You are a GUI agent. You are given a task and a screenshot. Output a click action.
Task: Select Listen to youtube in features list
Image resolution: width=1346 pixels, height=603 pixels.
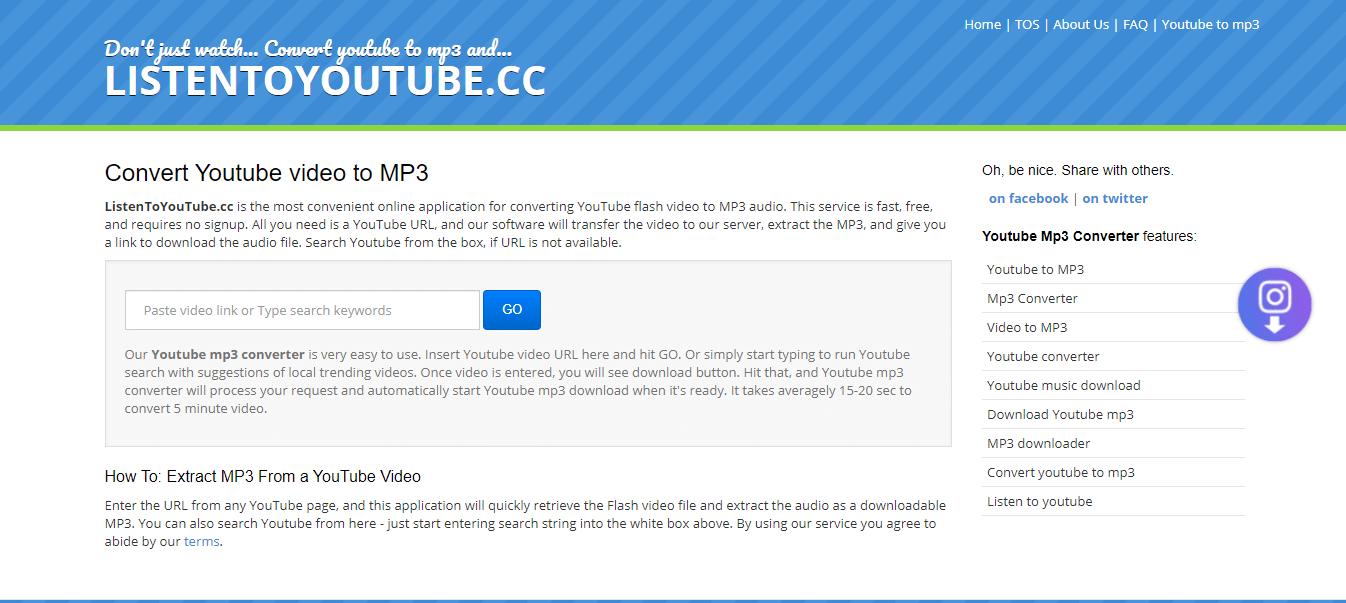[x=1039, y=501]
